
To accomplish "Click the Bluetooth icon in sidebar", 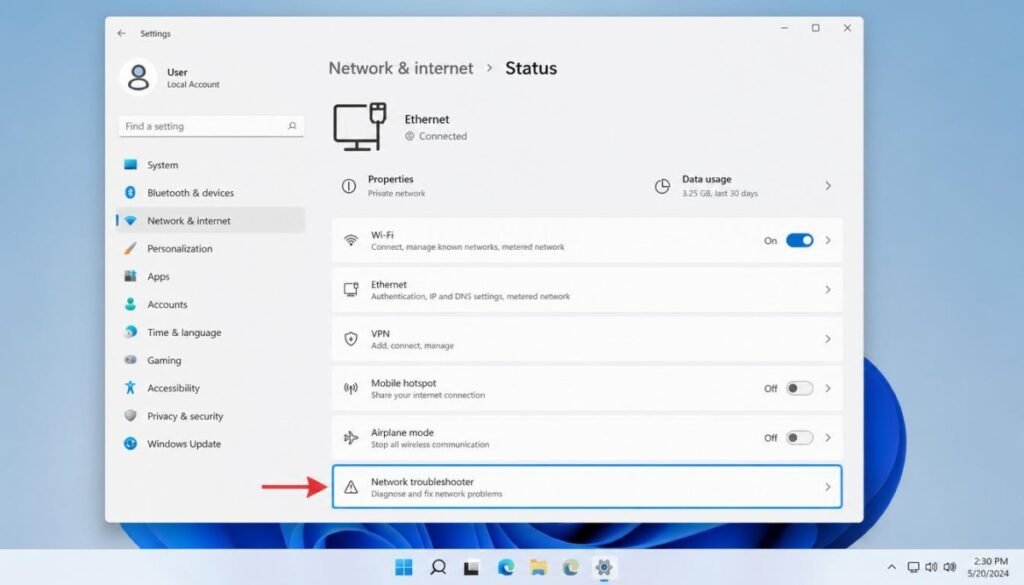I will click(x=130, y=193).
